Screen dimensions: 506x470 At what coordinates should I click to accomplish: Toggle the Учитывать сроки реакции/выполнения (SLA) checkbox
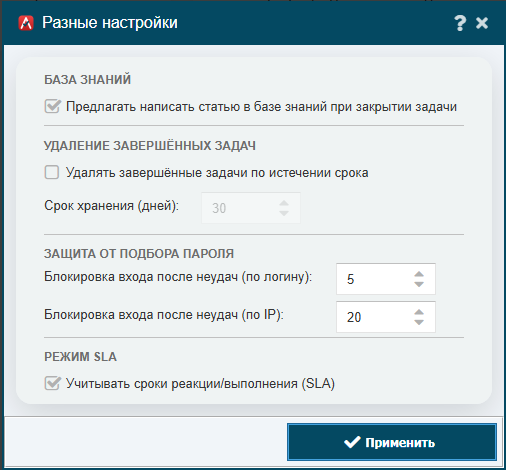pos(52,383)
